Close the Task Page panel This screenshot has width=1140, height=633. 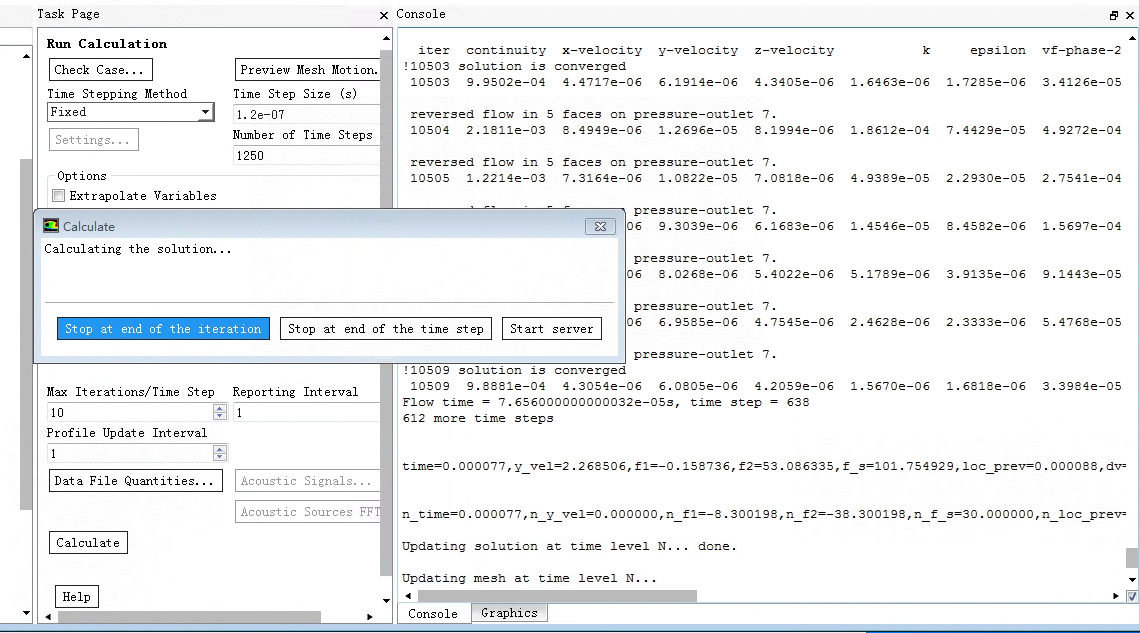[384, 15]
